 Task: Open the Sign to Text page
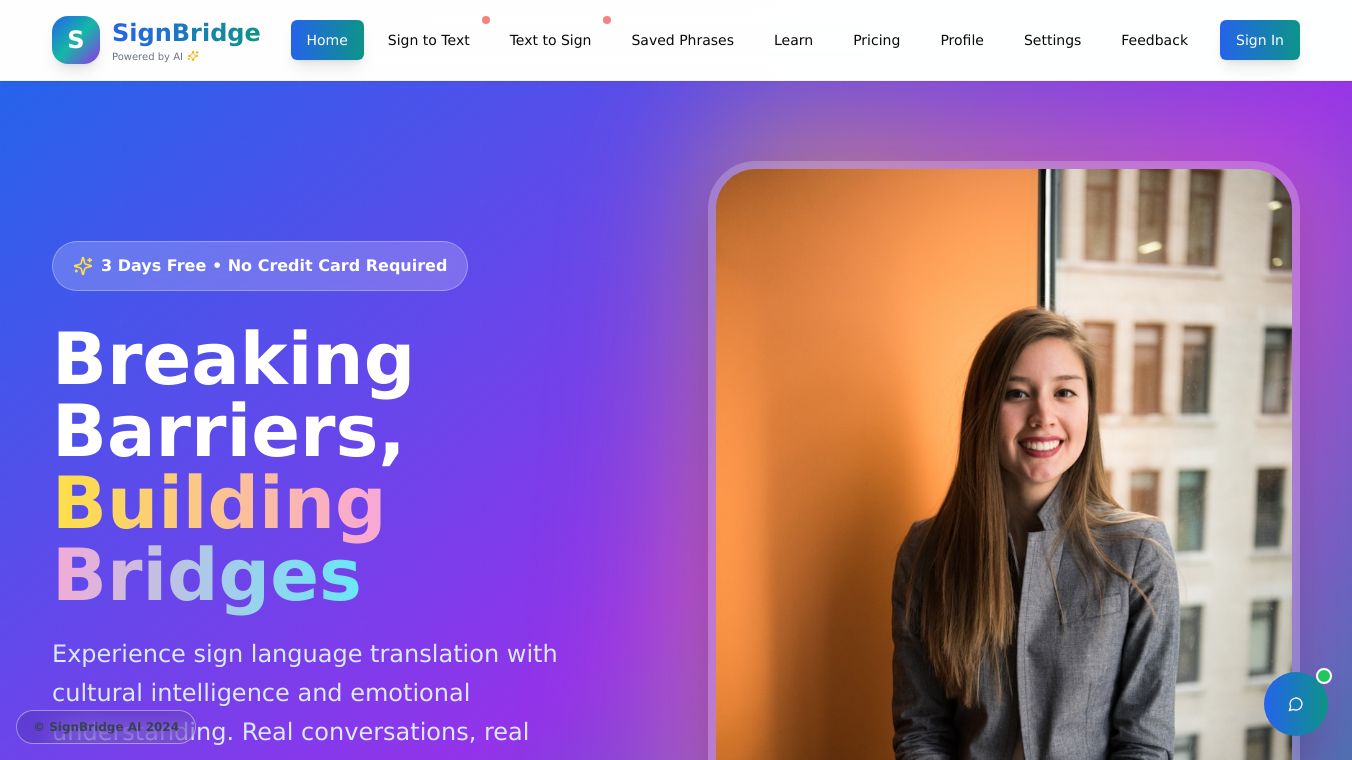(428, 40)
